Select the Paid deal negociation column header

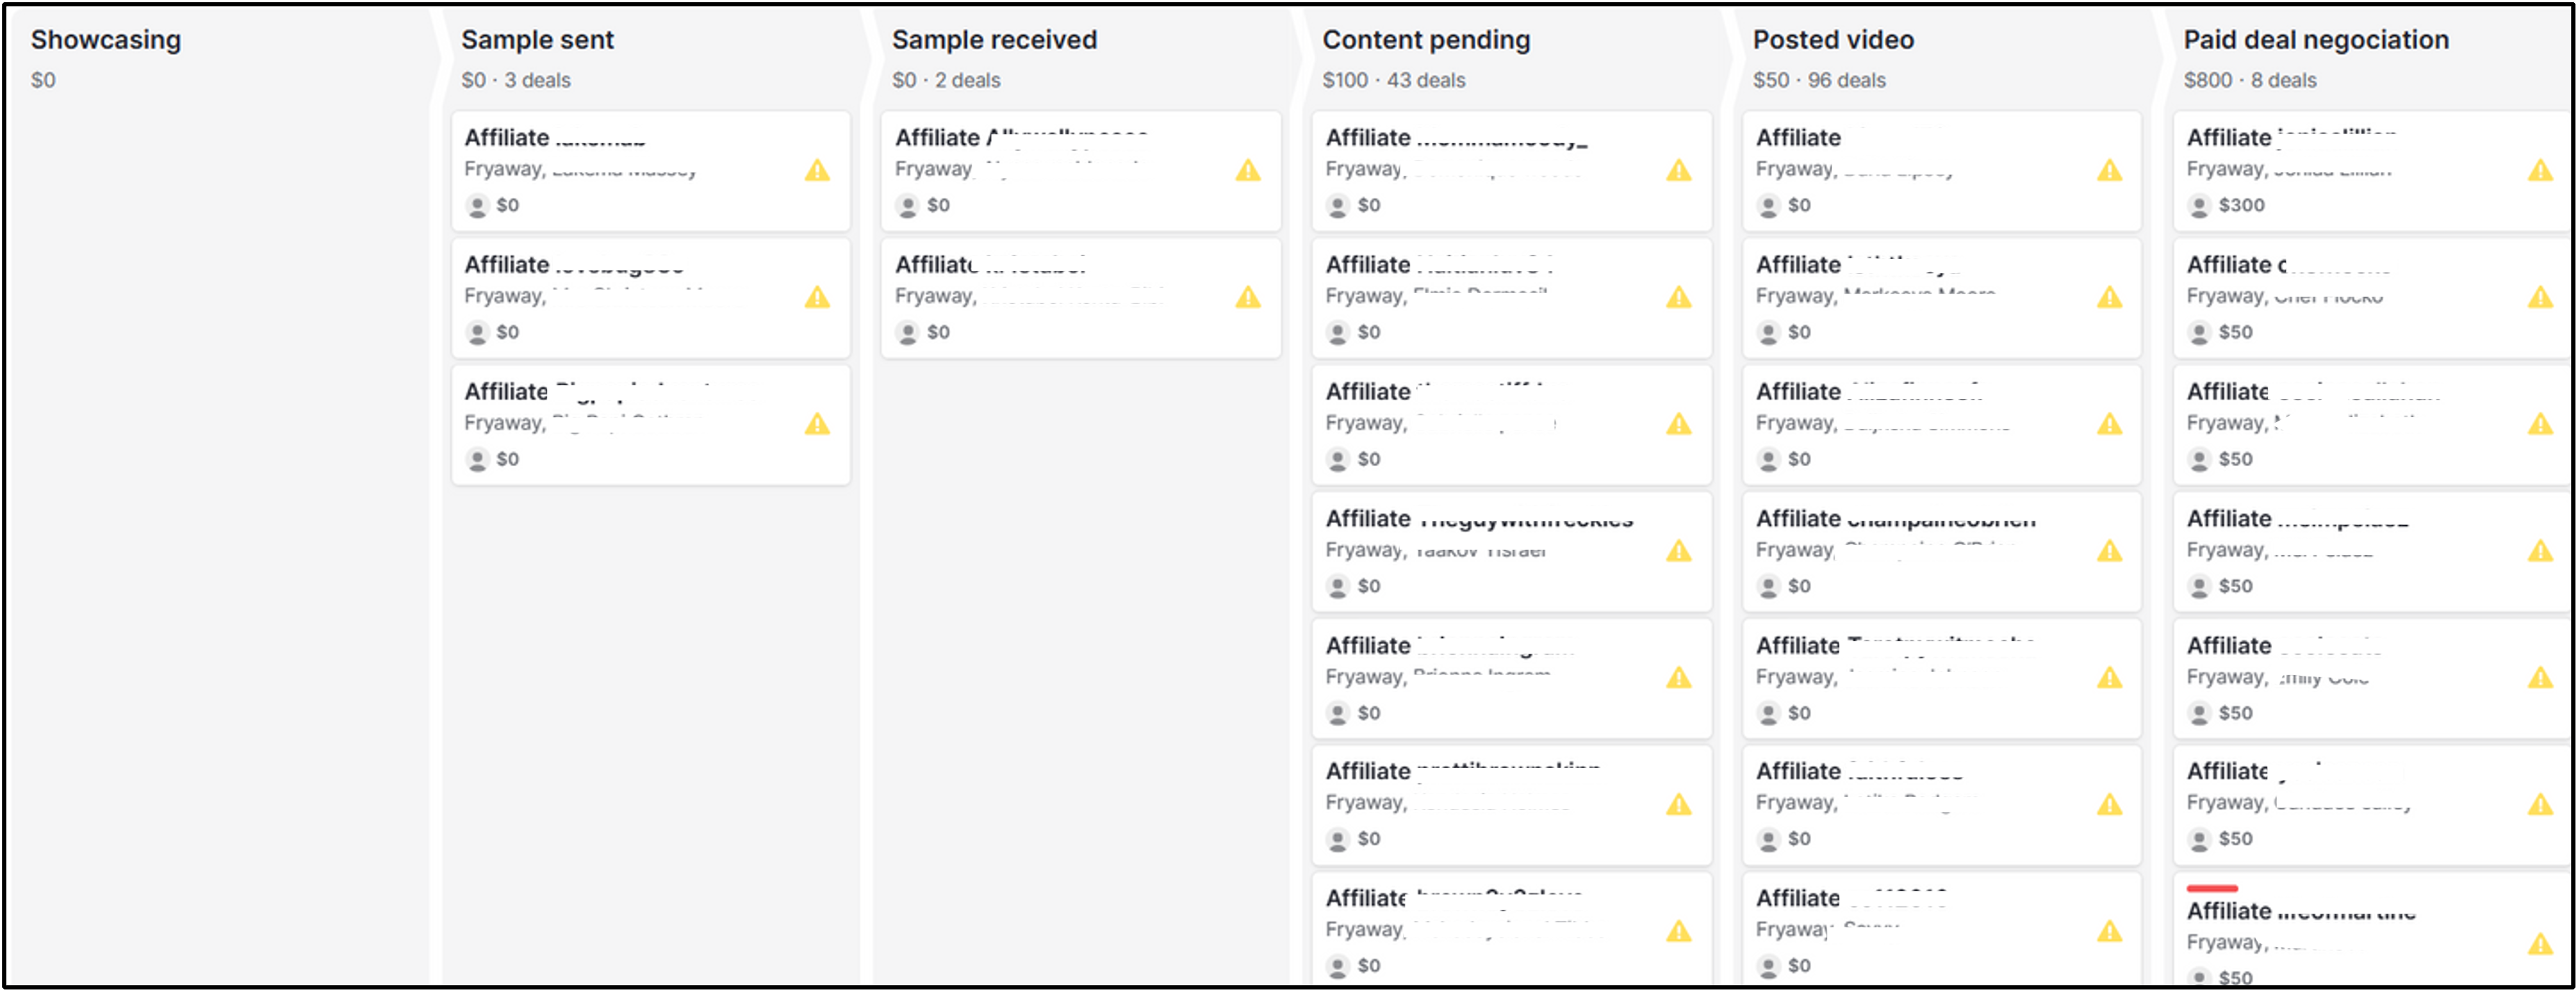[x=2316, y=39]
